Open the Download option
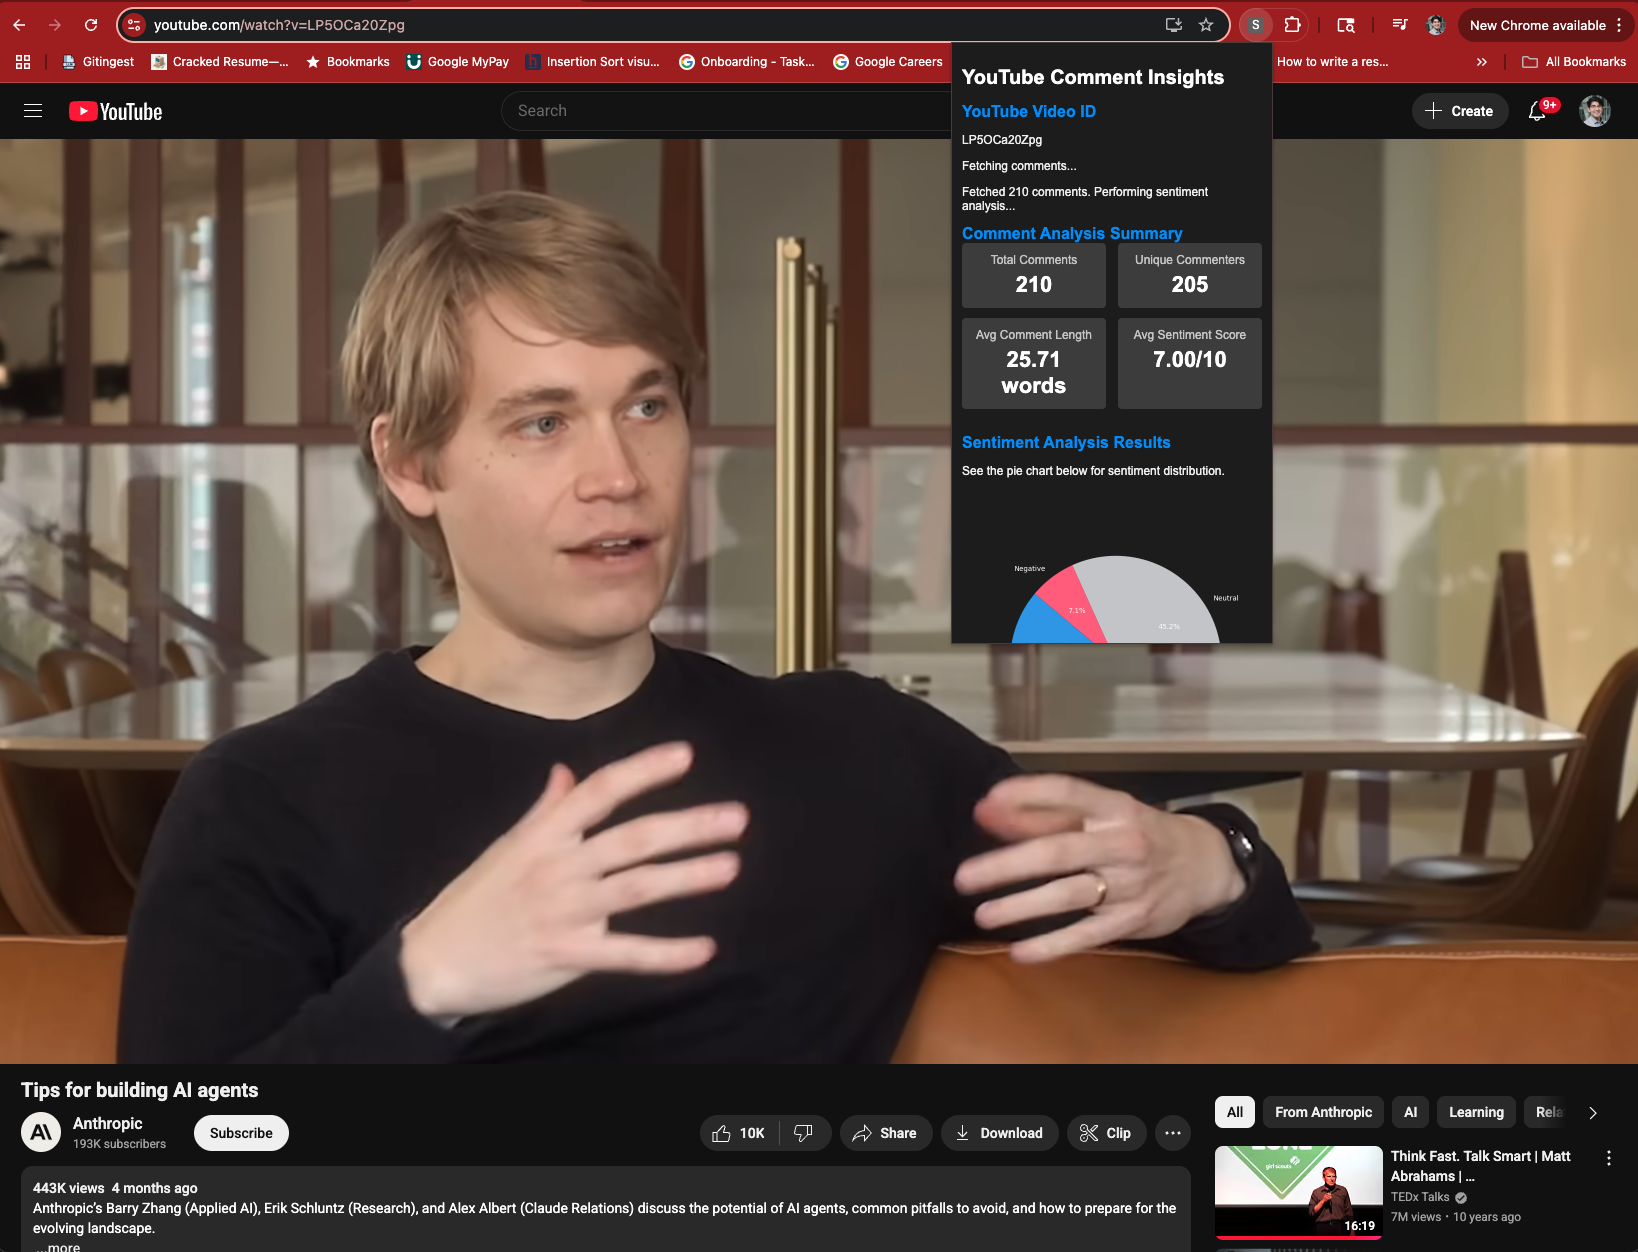 click(x=999, y=1133)
